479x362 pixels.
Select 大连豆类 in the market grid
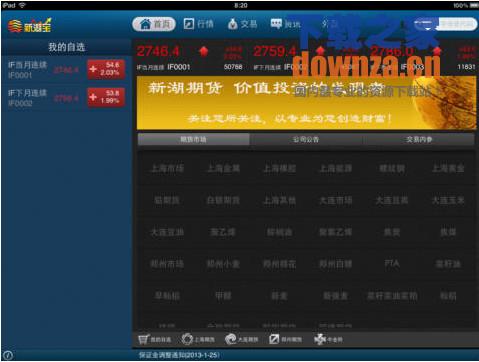(392, 200)
